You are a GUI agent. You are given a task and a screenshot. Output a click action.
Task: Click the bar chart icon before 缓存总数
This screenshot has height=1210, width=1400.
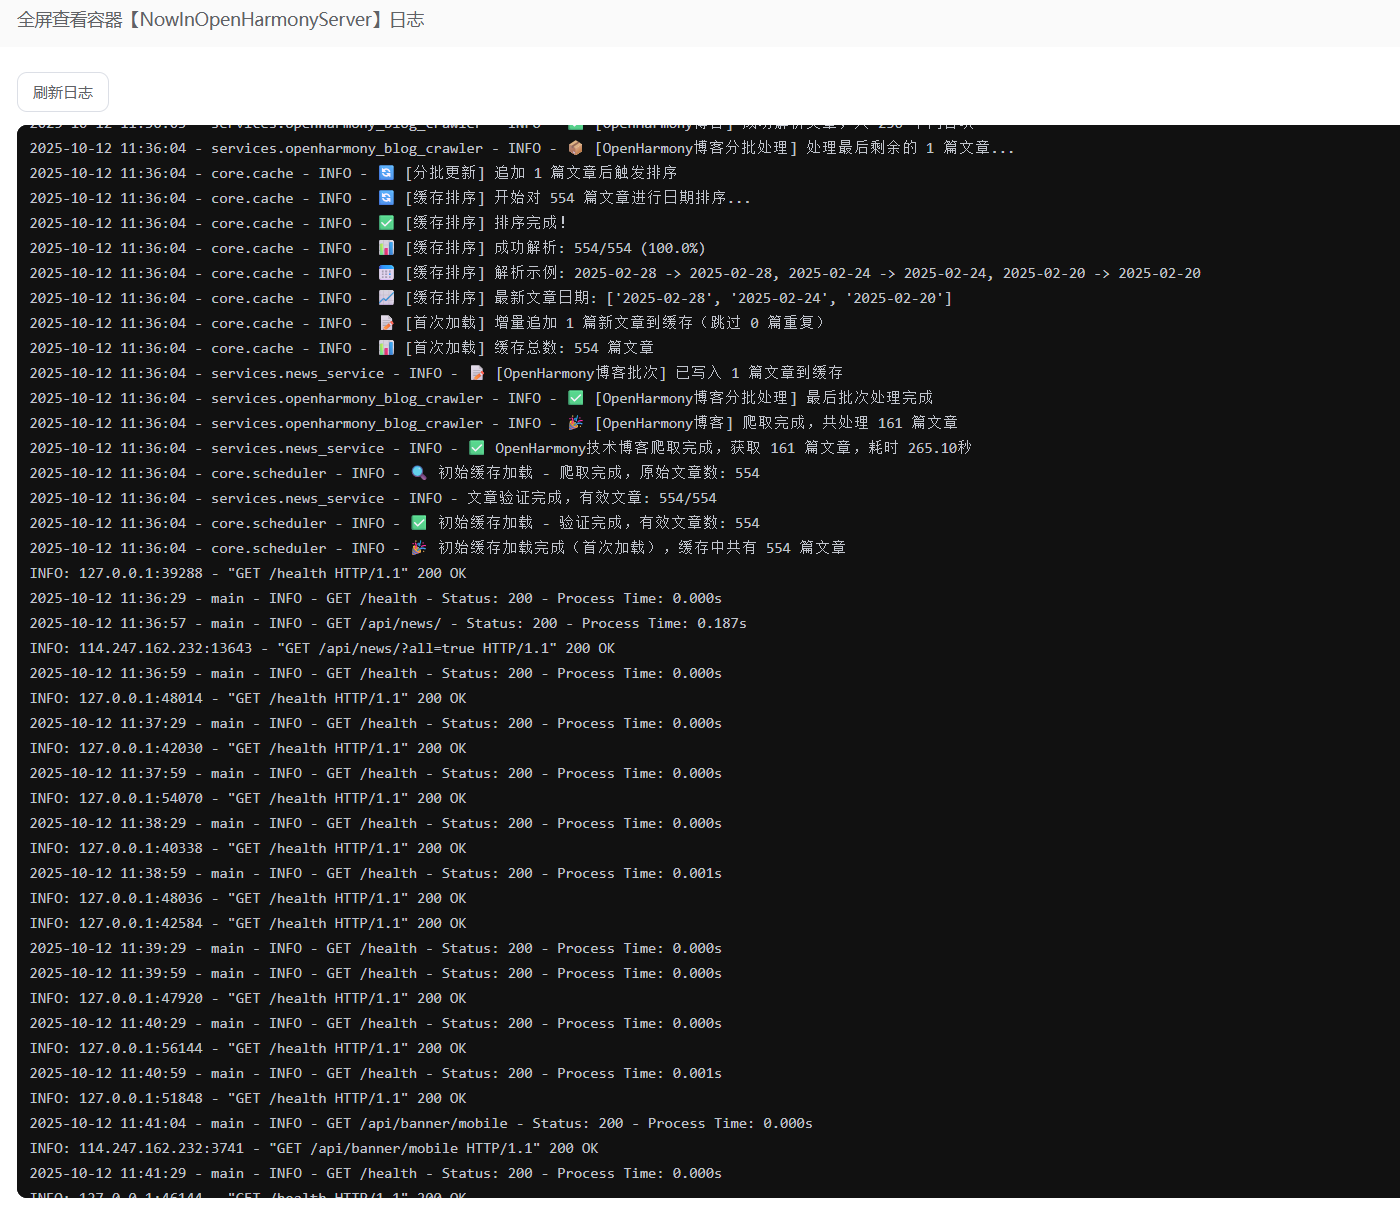pyautogui.click(x=386, y=348)
